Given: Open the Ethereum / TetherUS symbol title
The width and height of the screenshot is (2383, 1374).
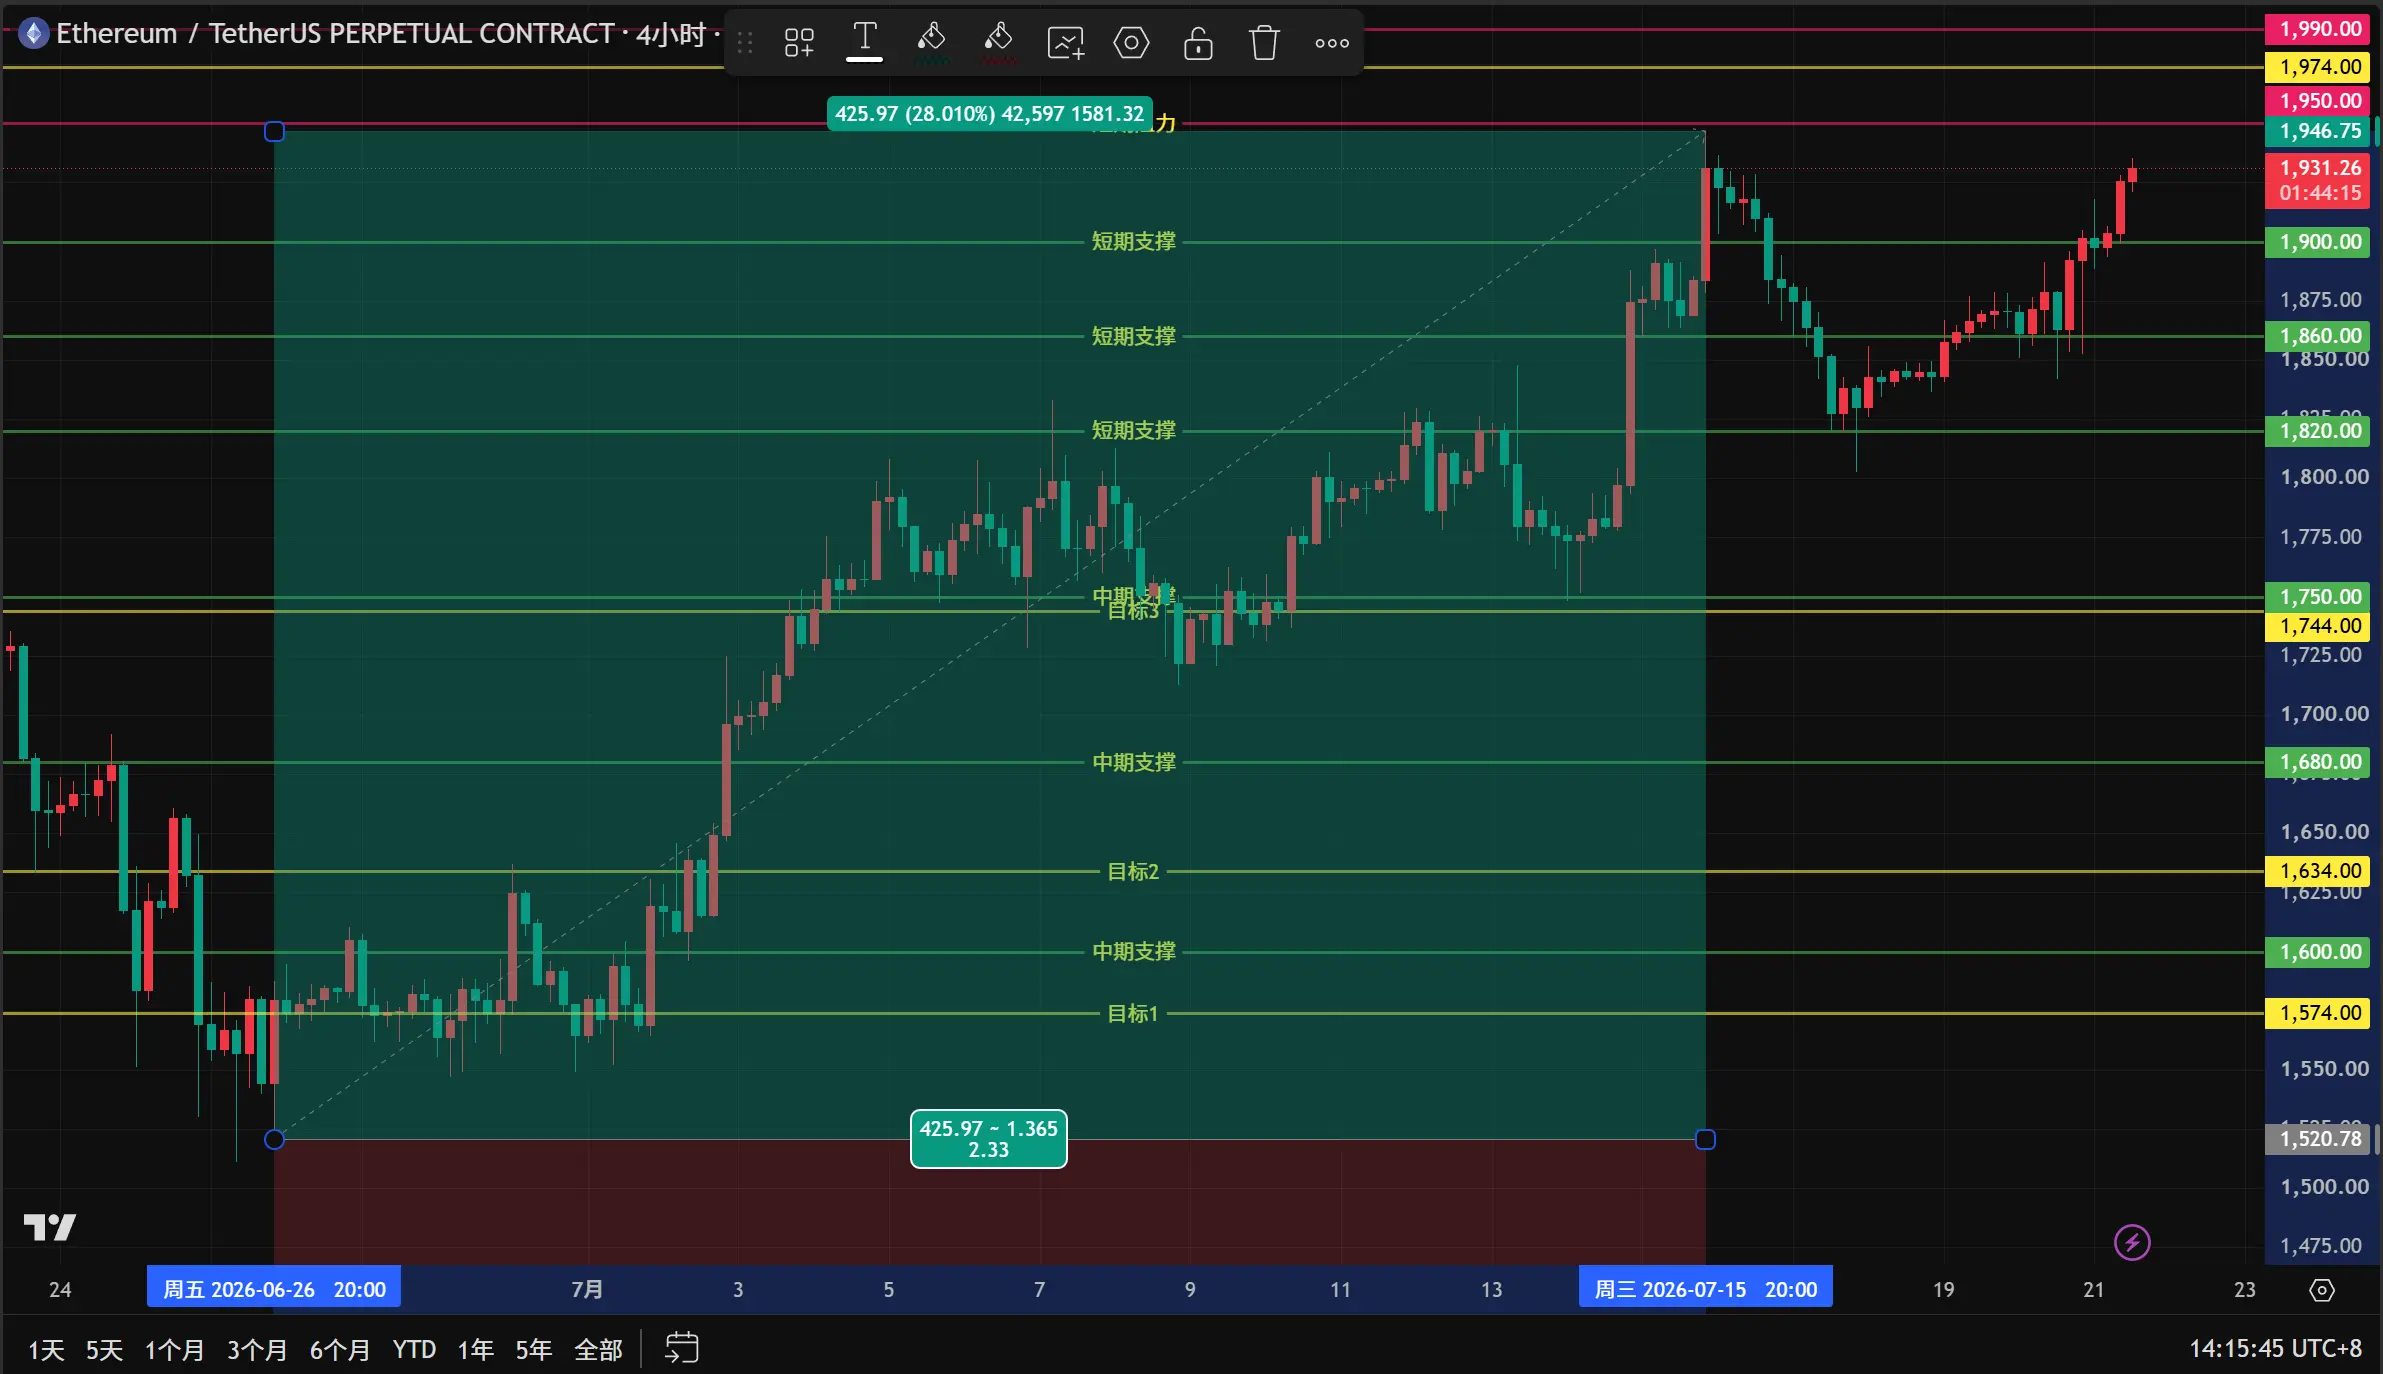Looking at the screenshot, I should (x=335, y=34).
